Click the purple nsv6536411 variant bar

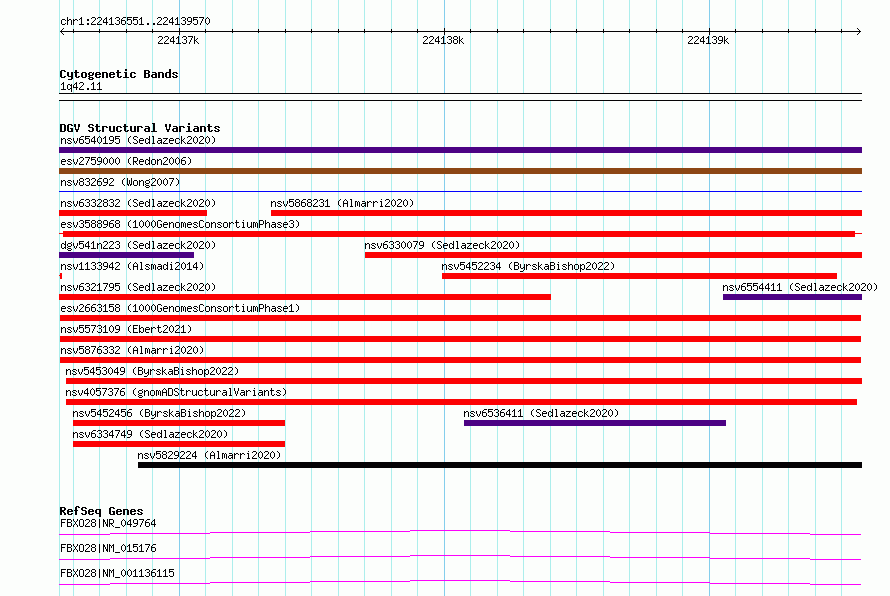[595, 423]
